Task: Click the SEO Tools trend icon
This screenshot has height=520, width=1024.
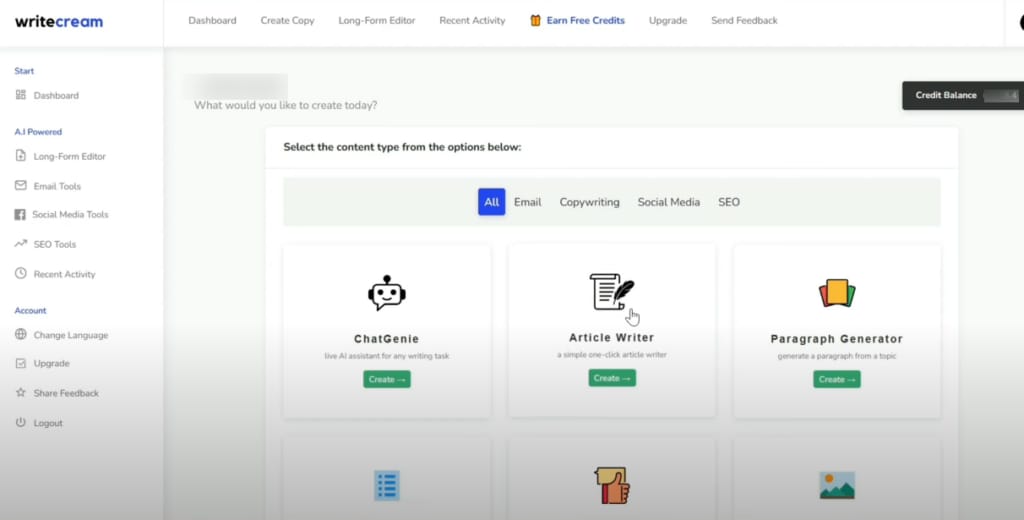Action: pyautogui.click(x=21, y=244)
